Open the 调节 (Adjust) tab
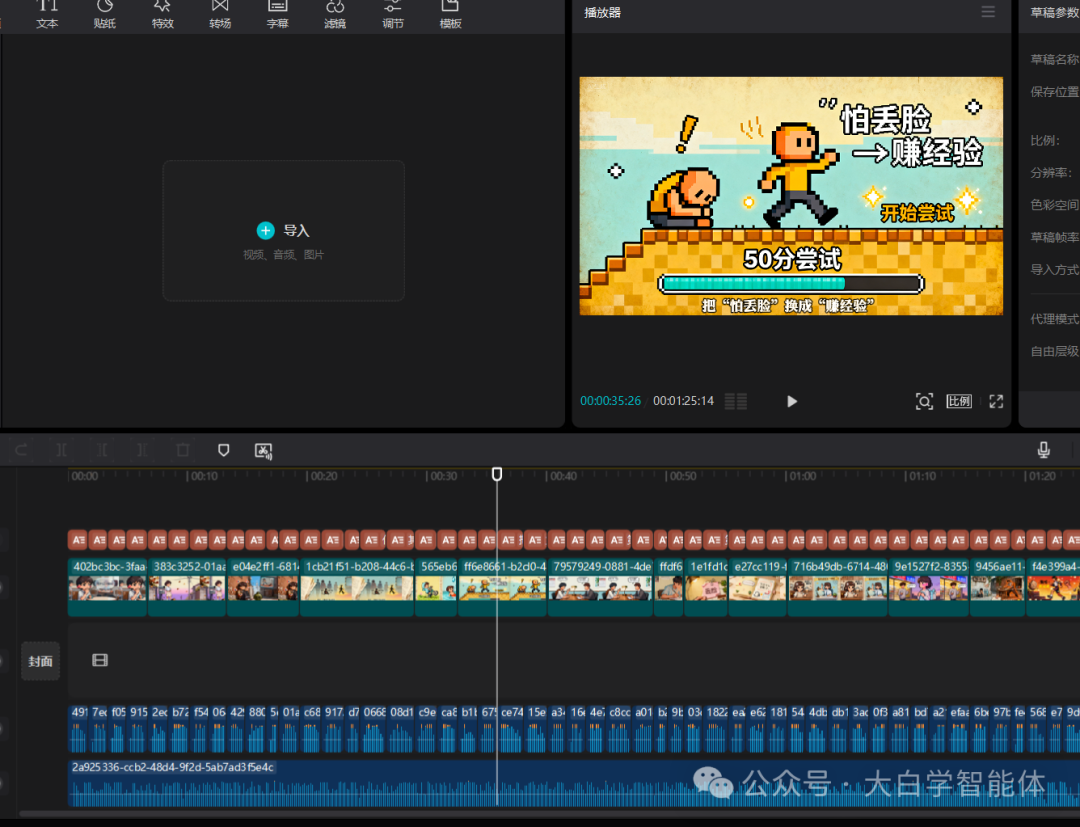Screen dimensions: 1080x827 coord(393,14)
